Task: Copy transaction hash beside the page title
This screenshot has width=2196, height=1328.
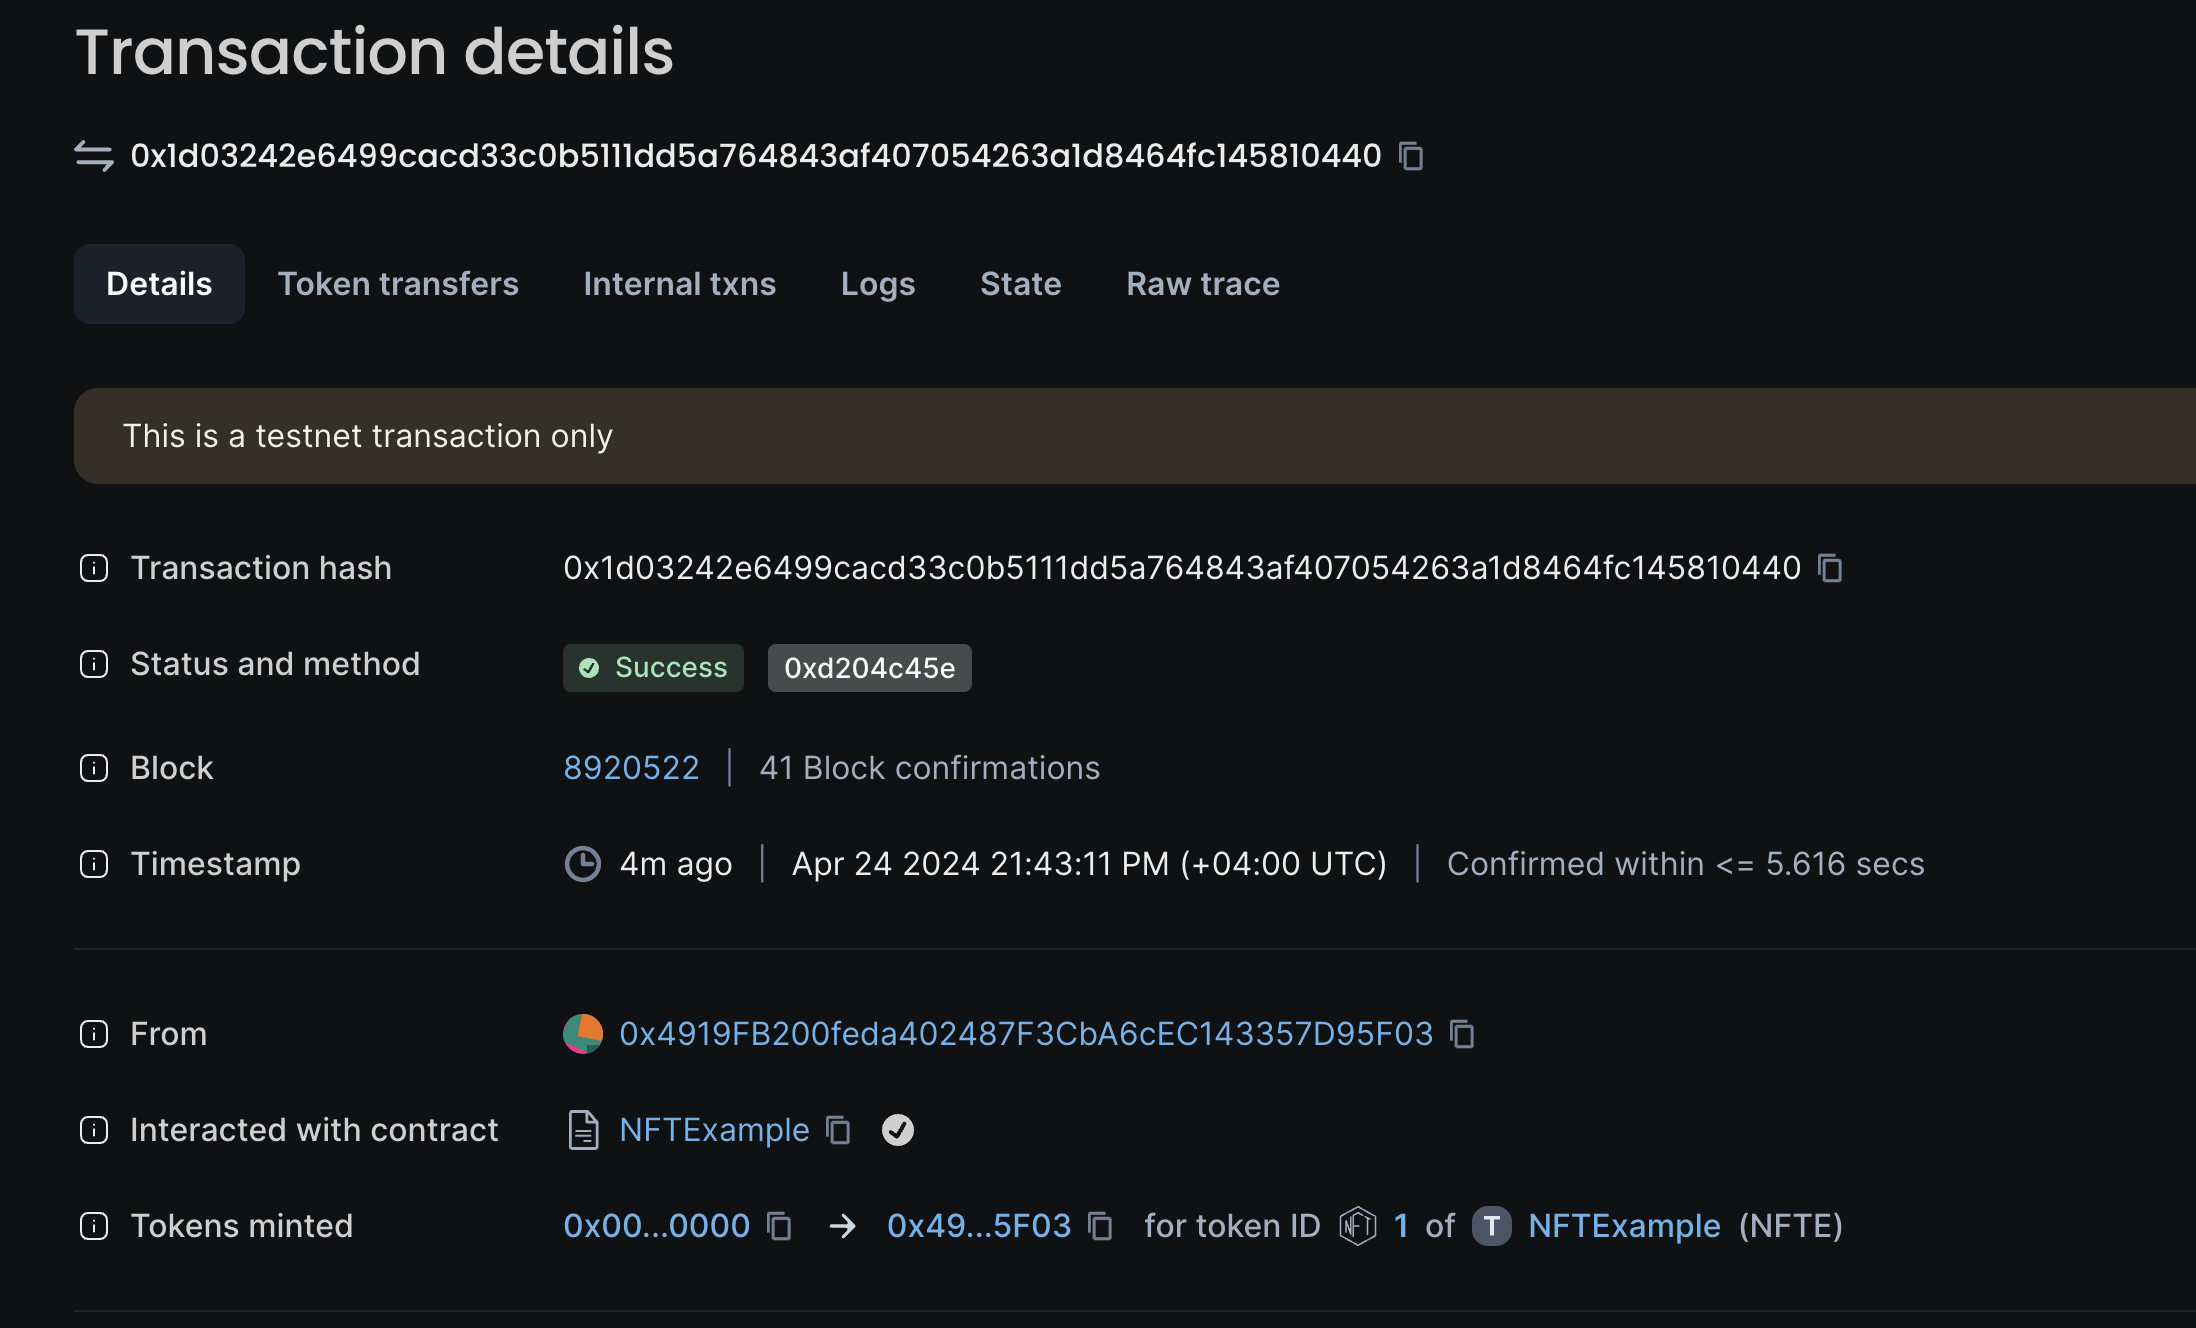Action: 1411,156
